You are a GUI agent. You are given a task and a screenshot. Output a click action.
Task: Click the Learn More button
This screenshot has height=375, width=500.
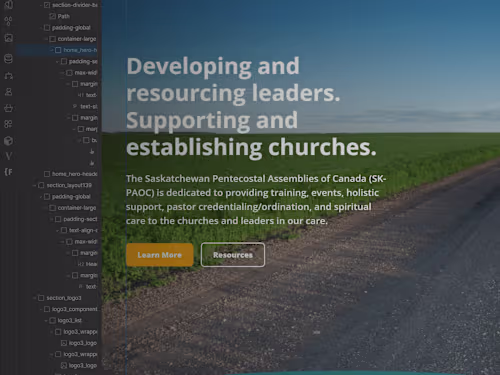point(160,255)
